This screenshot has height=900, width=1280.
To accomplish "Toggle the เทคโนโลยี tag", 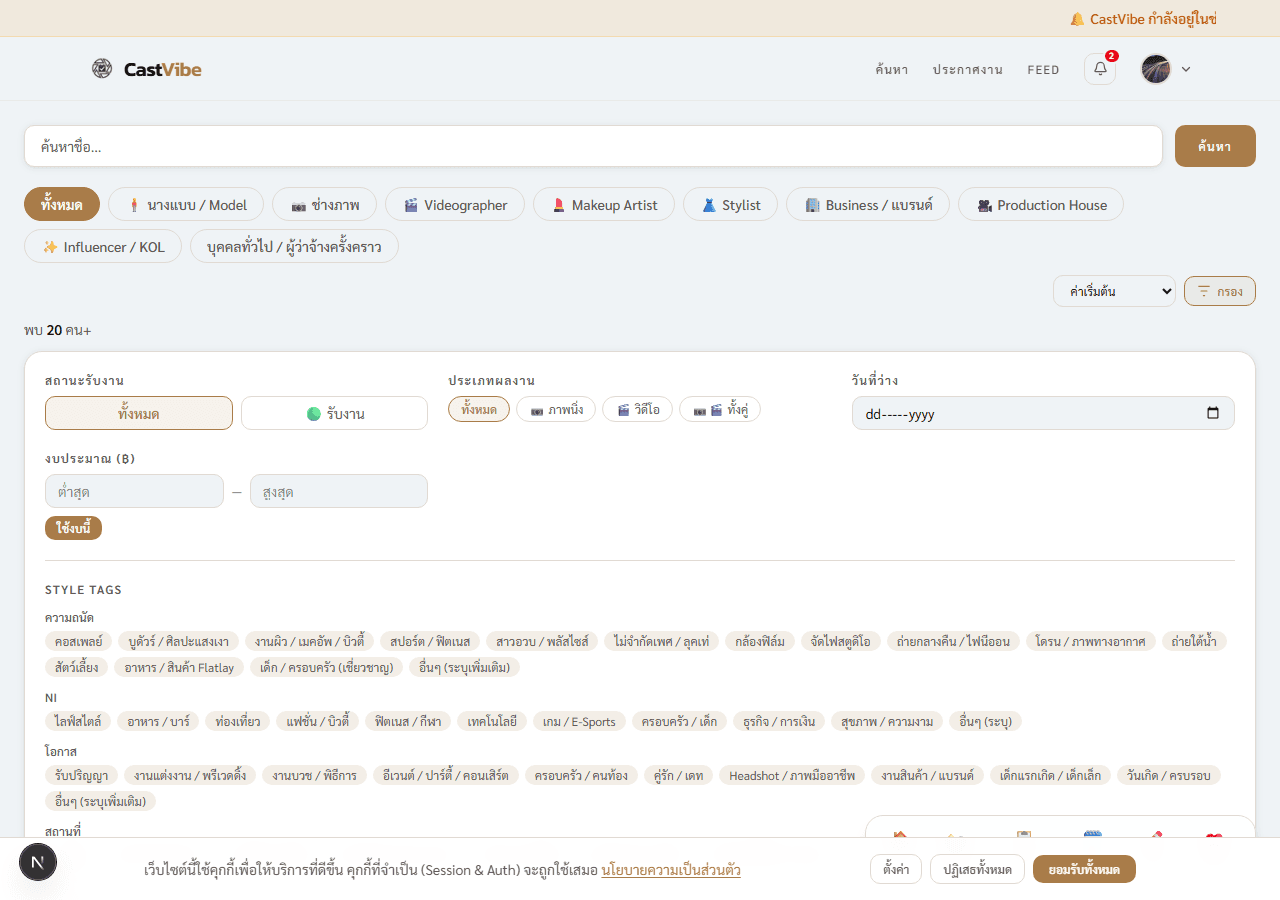I will tap(492, 721).
